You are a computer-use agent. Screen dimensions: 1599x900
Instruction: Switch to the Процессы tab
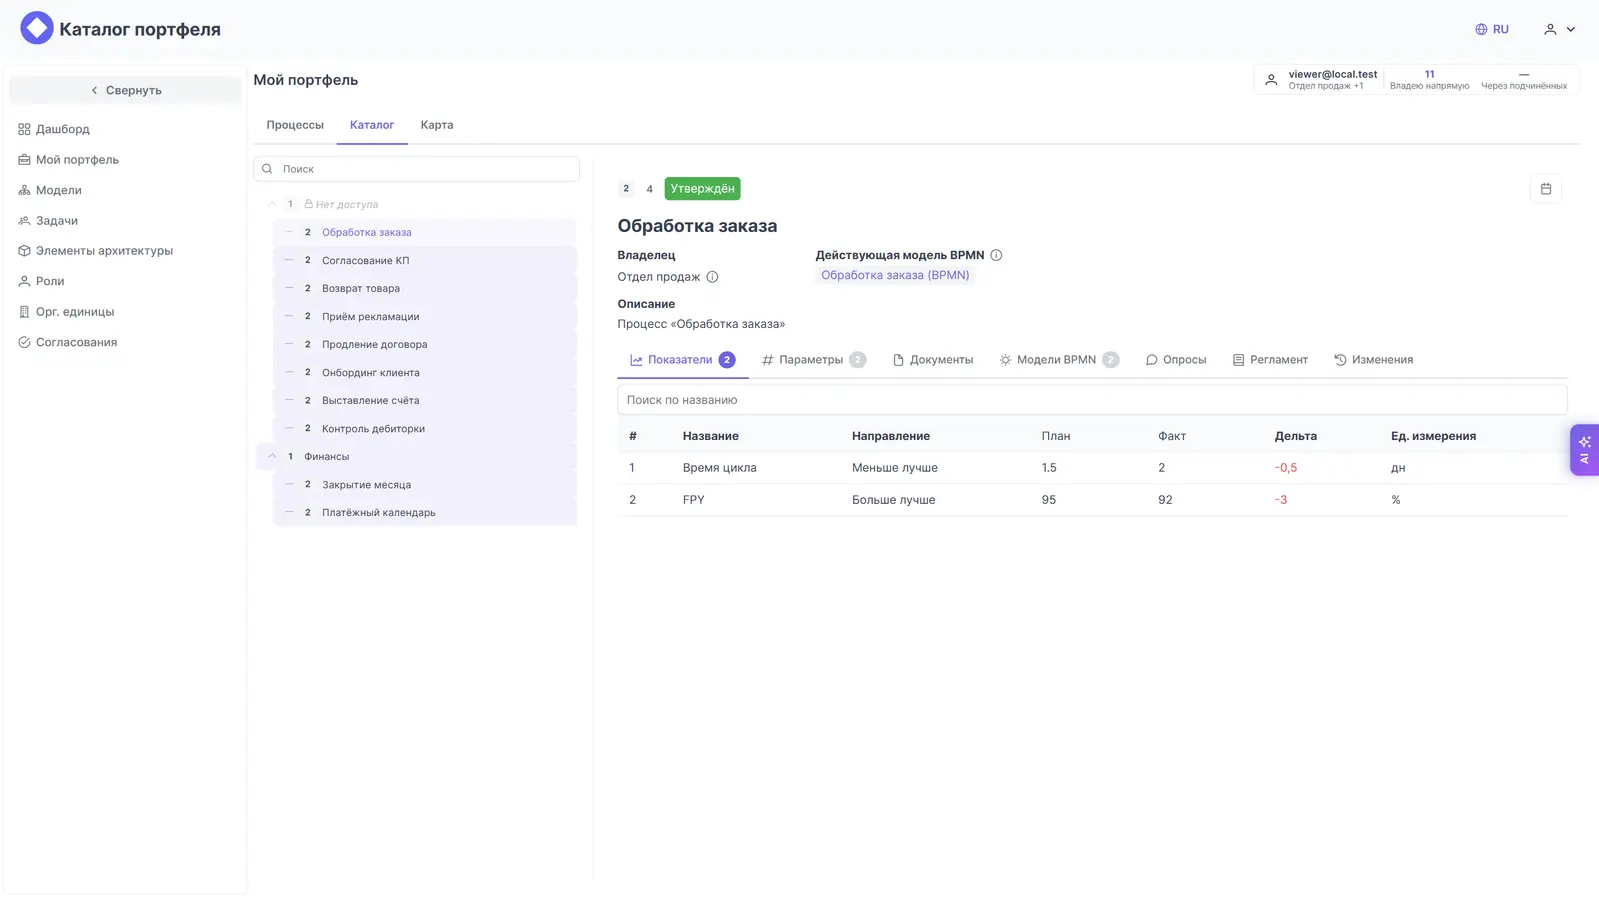(x=295, y=125)
